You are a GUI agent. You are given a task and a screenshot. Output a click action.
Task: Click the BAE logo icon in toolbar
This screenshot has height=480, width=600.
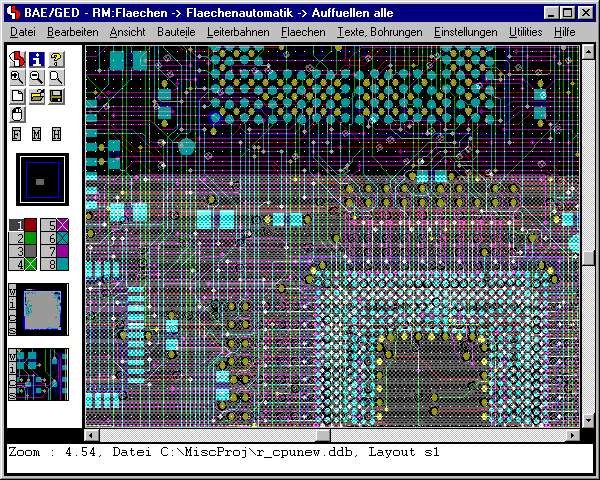coord(17,58)
